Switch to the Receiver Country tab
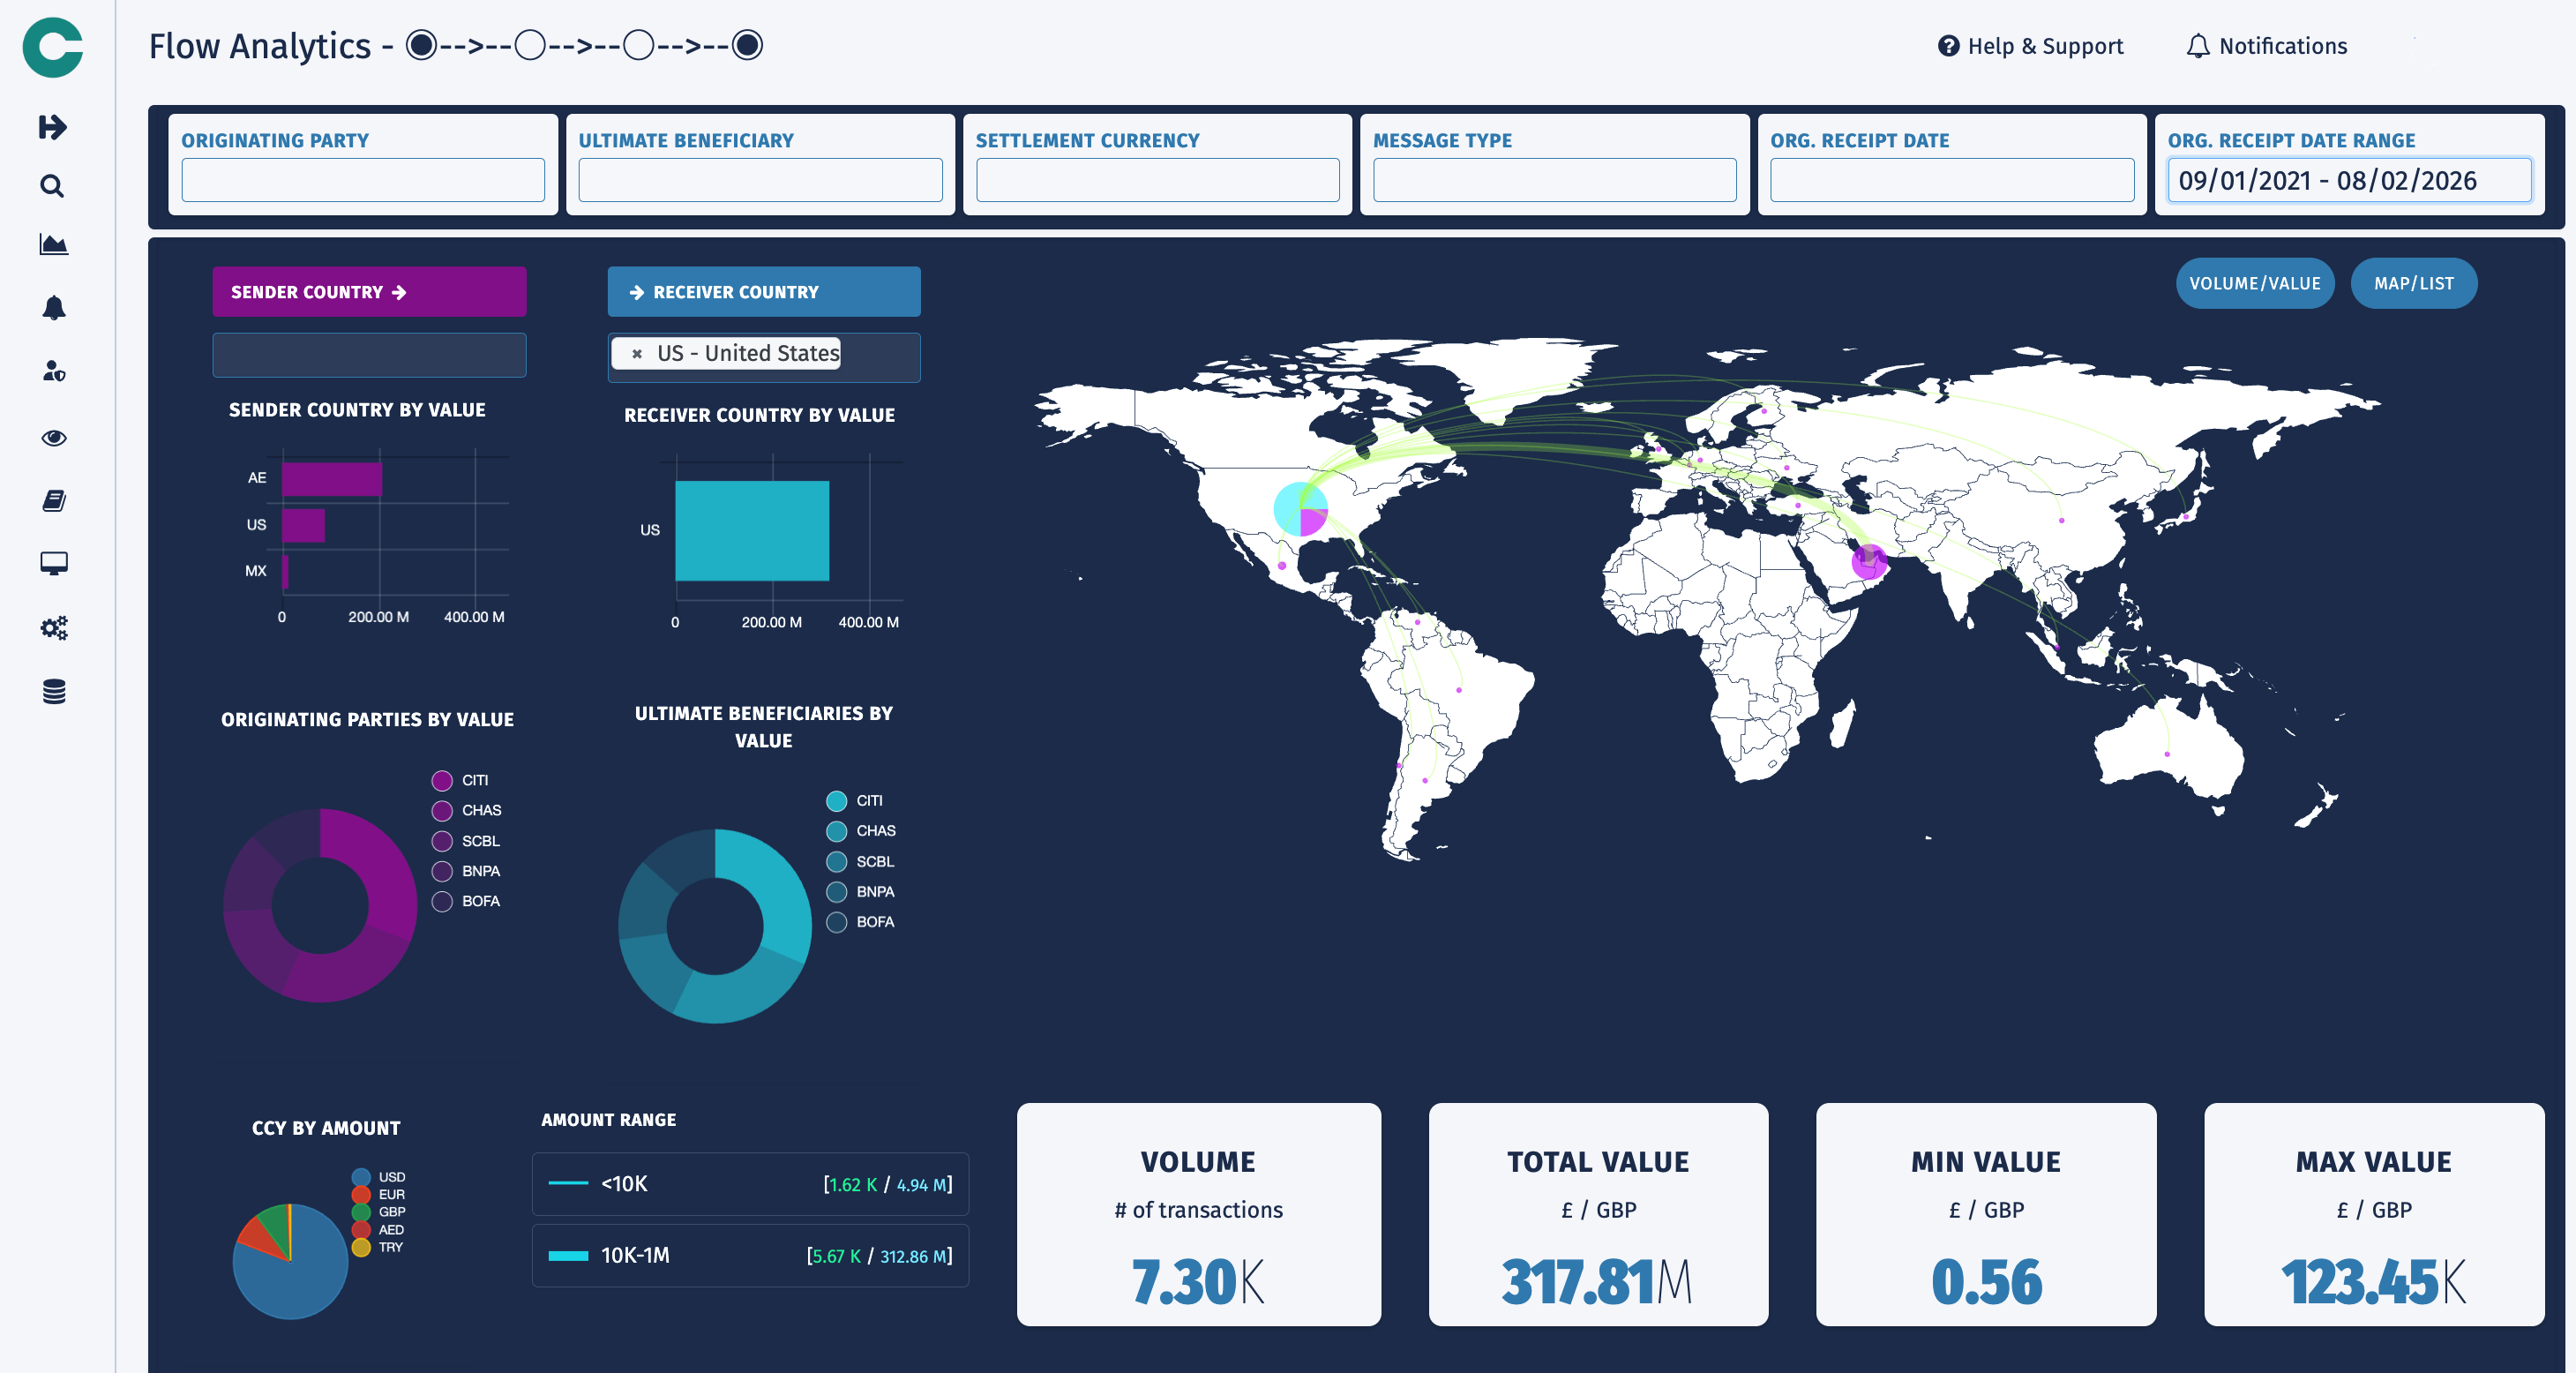This screenshot has width=2576, height=1373. pos(764,292)
